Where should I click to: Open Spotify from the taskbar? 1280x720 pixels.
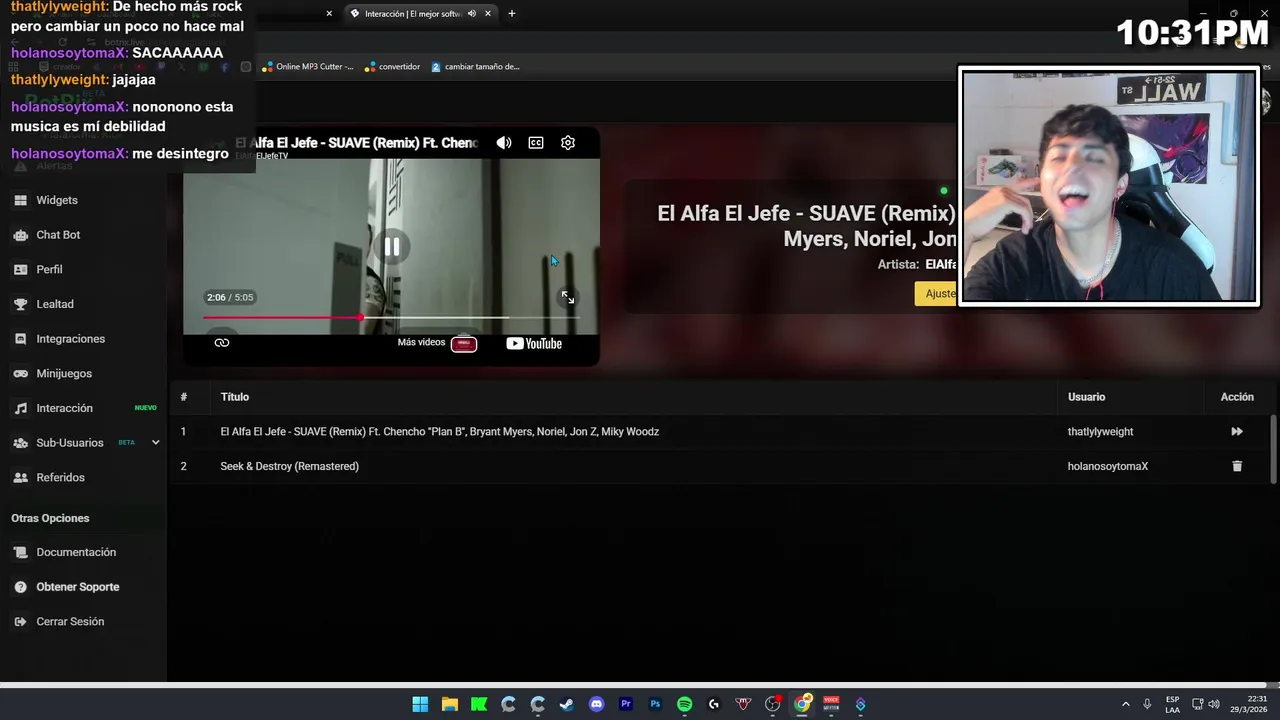coord(685,704)
